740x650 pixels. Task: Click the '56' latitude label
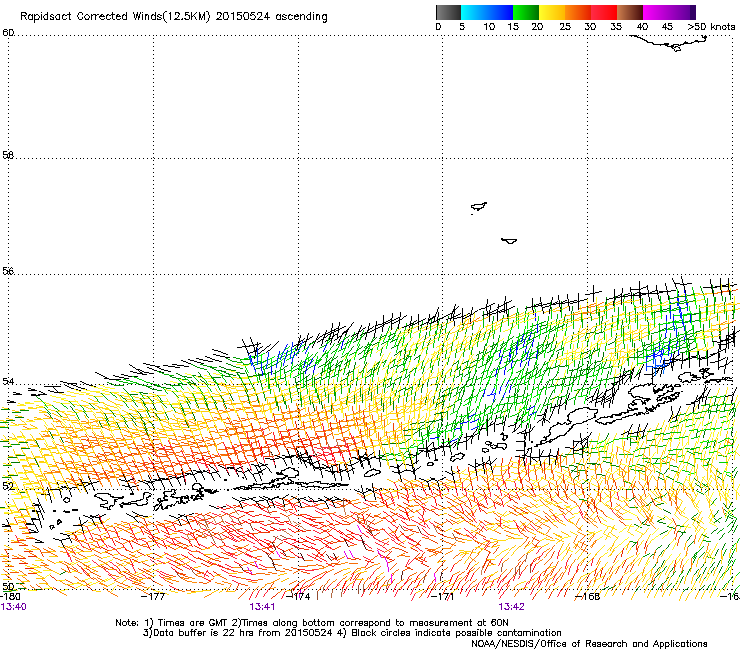coord(8,271)
